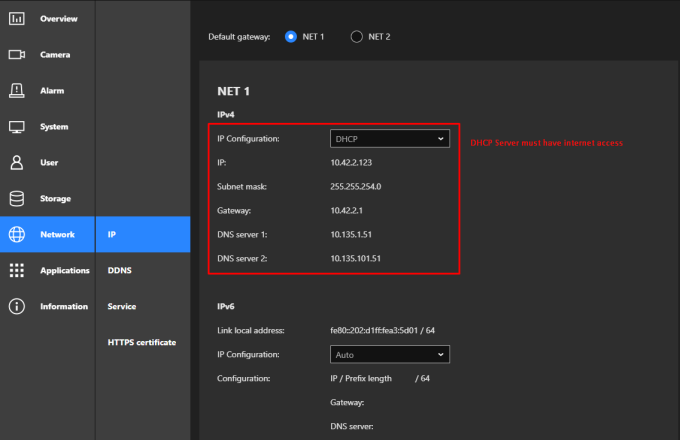Click the Overview dashboard icon
Screen dimensions: 680x440
tap(17, 19)
